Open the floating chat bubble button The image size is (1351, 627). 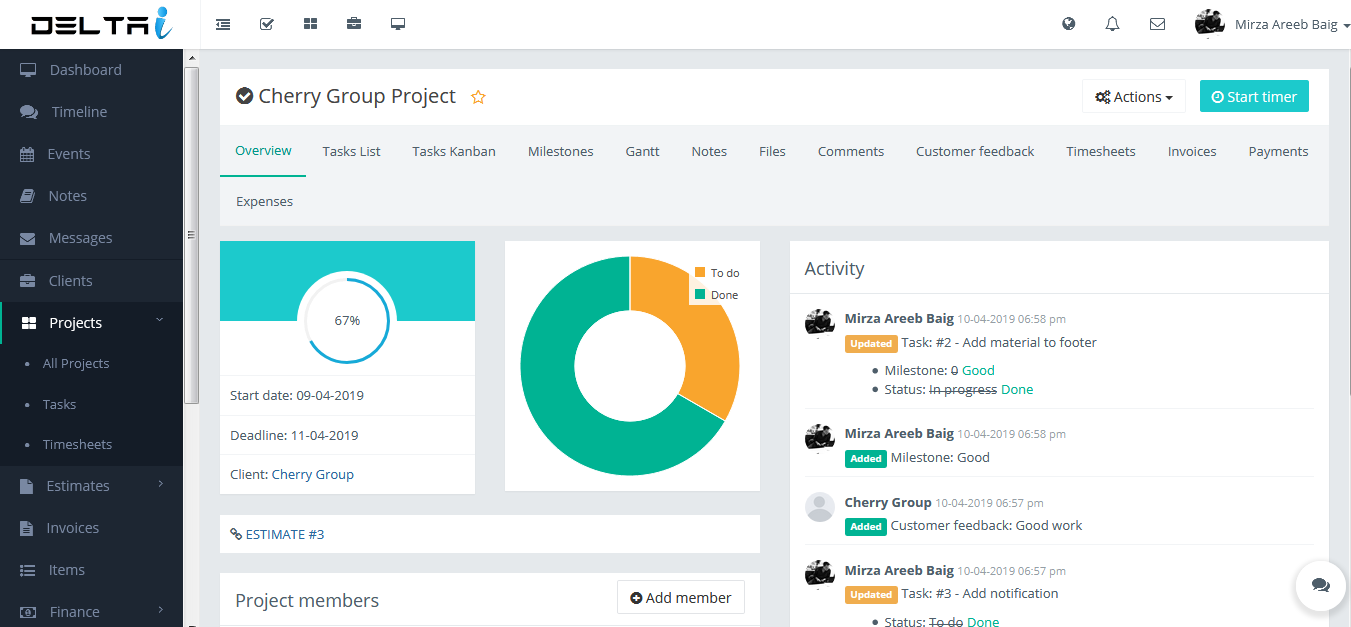[1320, 585]
